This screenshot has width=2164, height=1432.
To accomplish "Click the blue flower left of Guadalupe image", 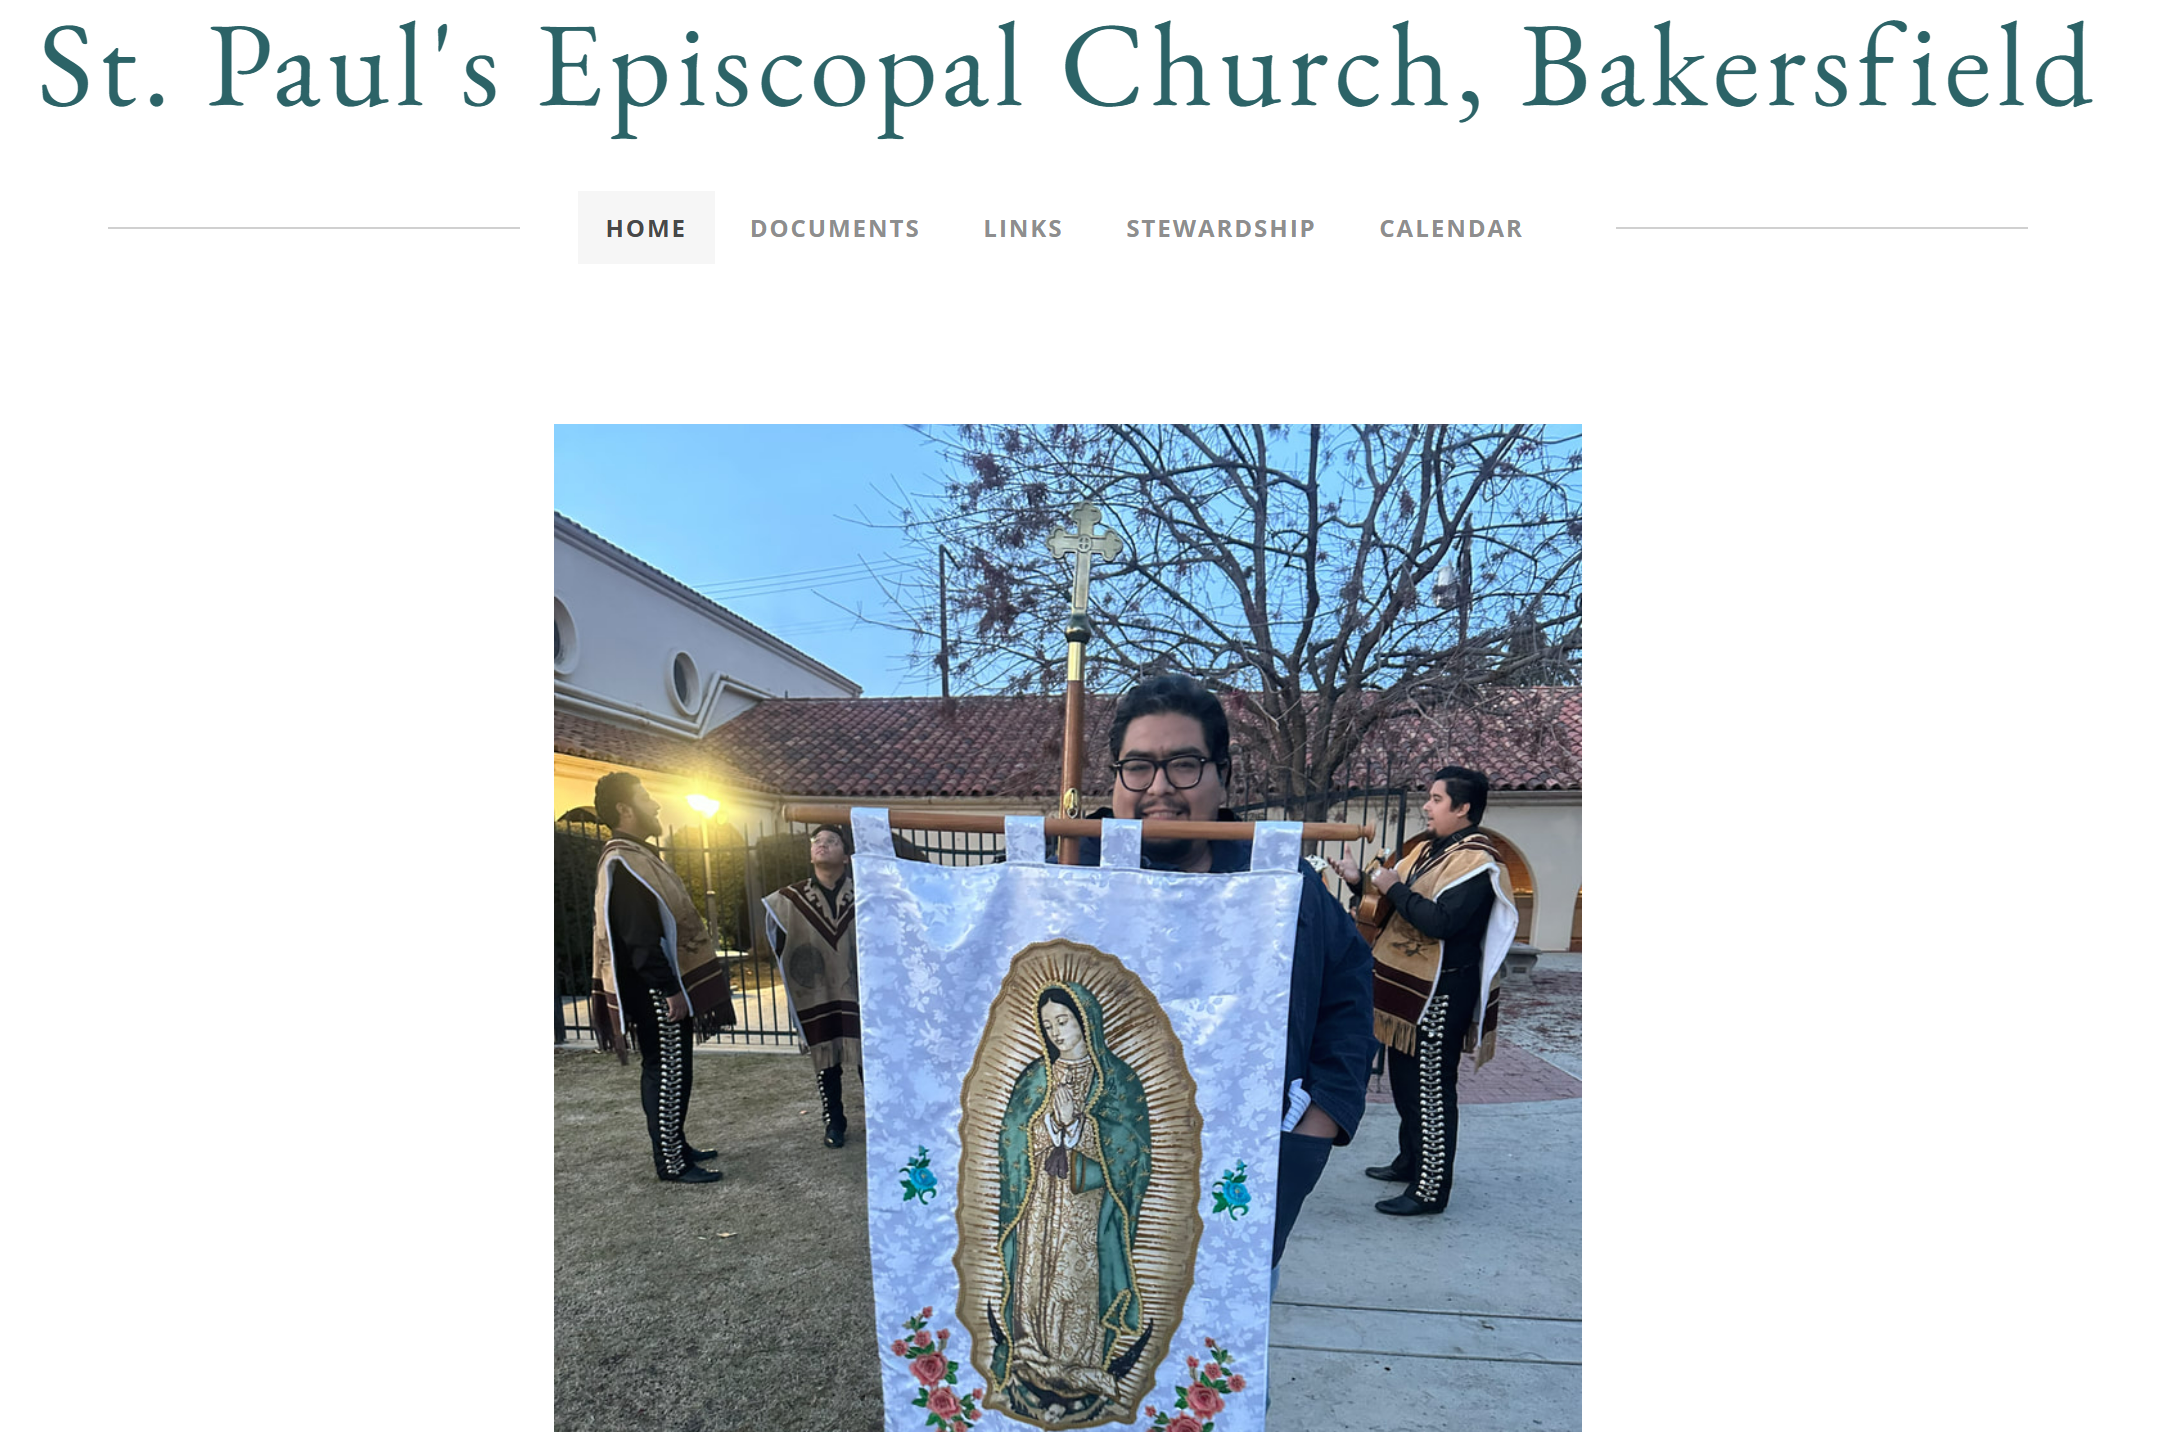I will 919,1176.
